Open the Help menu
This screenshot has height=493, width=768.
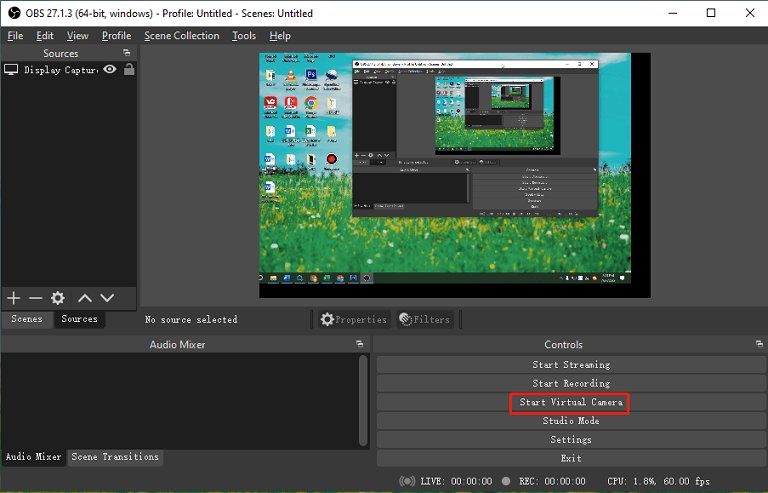[x=280, y=36]
